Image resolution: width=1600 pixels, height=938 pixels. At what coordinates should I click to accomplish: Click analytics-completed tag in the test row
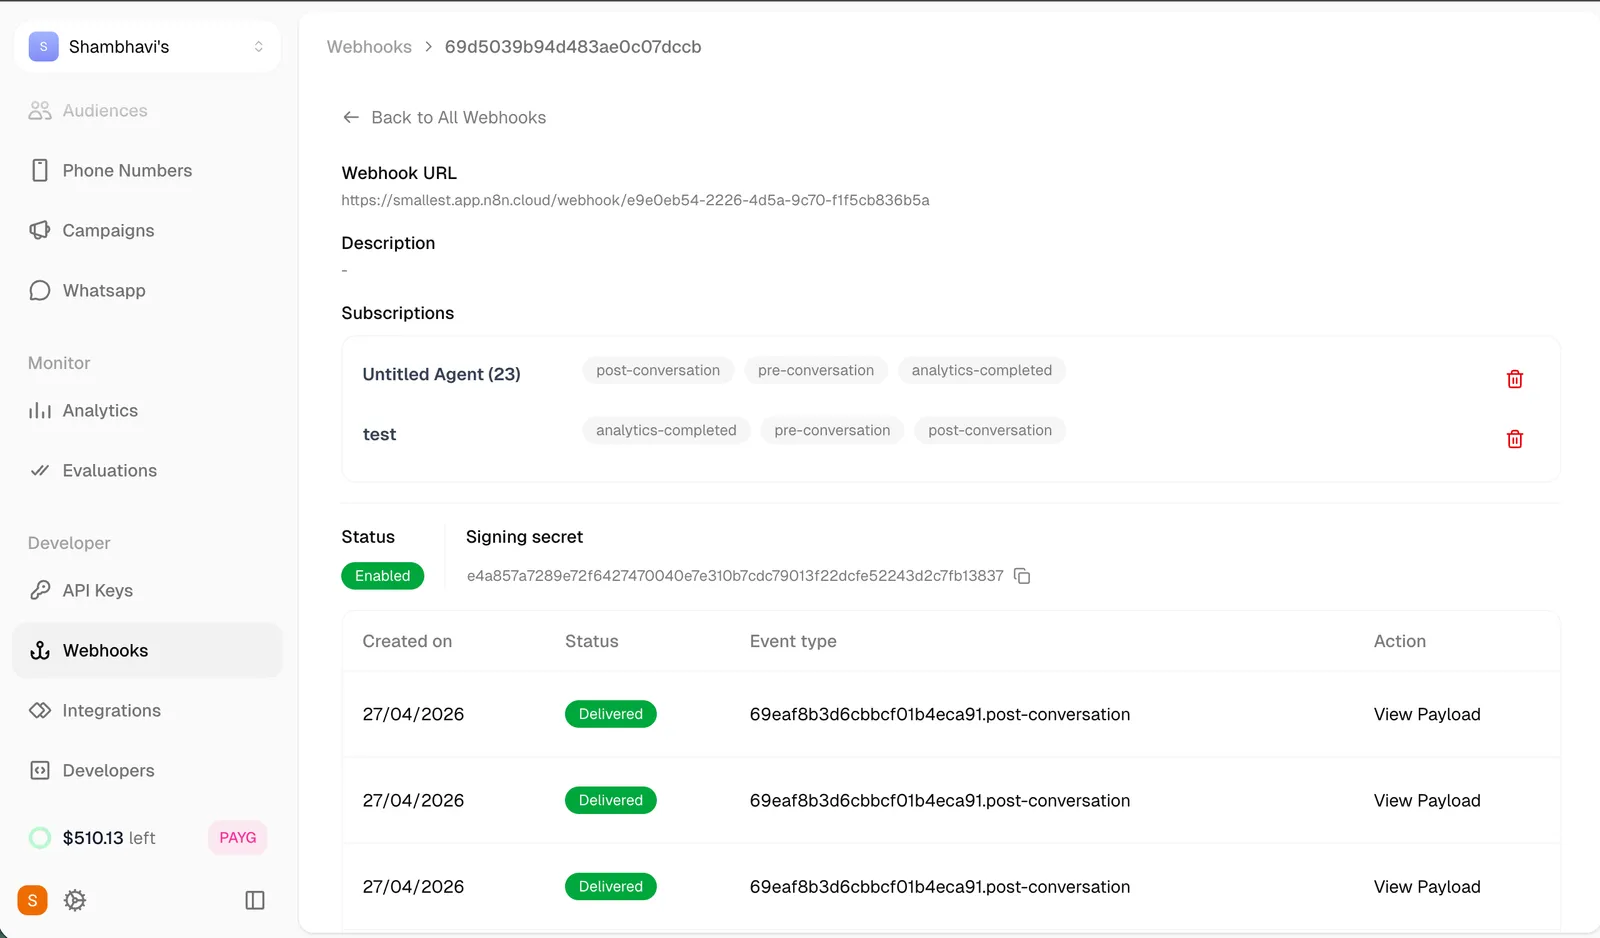(x=666, y=431)
